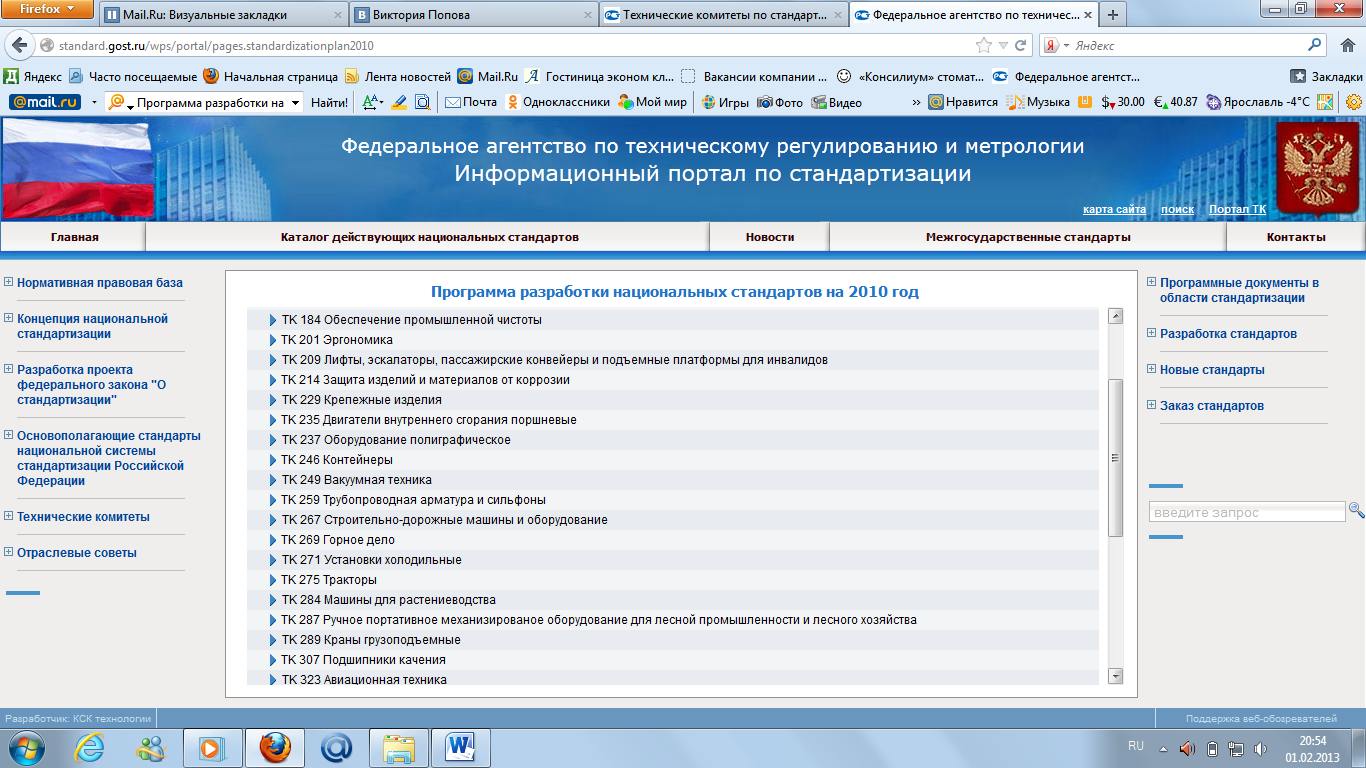Screen dimensions: 1366x768
Task: Open Microsoft Word from the taskbar
Action: click(x=460, y=747)
